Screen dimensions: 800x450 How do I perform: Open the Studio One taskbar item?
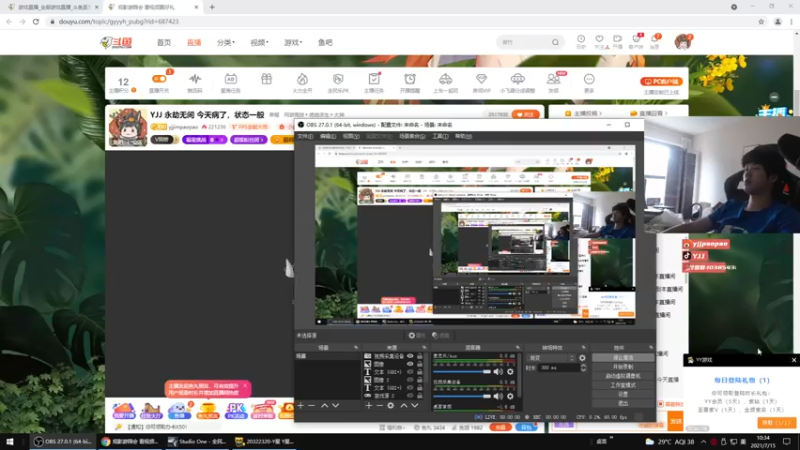(197, 442)
